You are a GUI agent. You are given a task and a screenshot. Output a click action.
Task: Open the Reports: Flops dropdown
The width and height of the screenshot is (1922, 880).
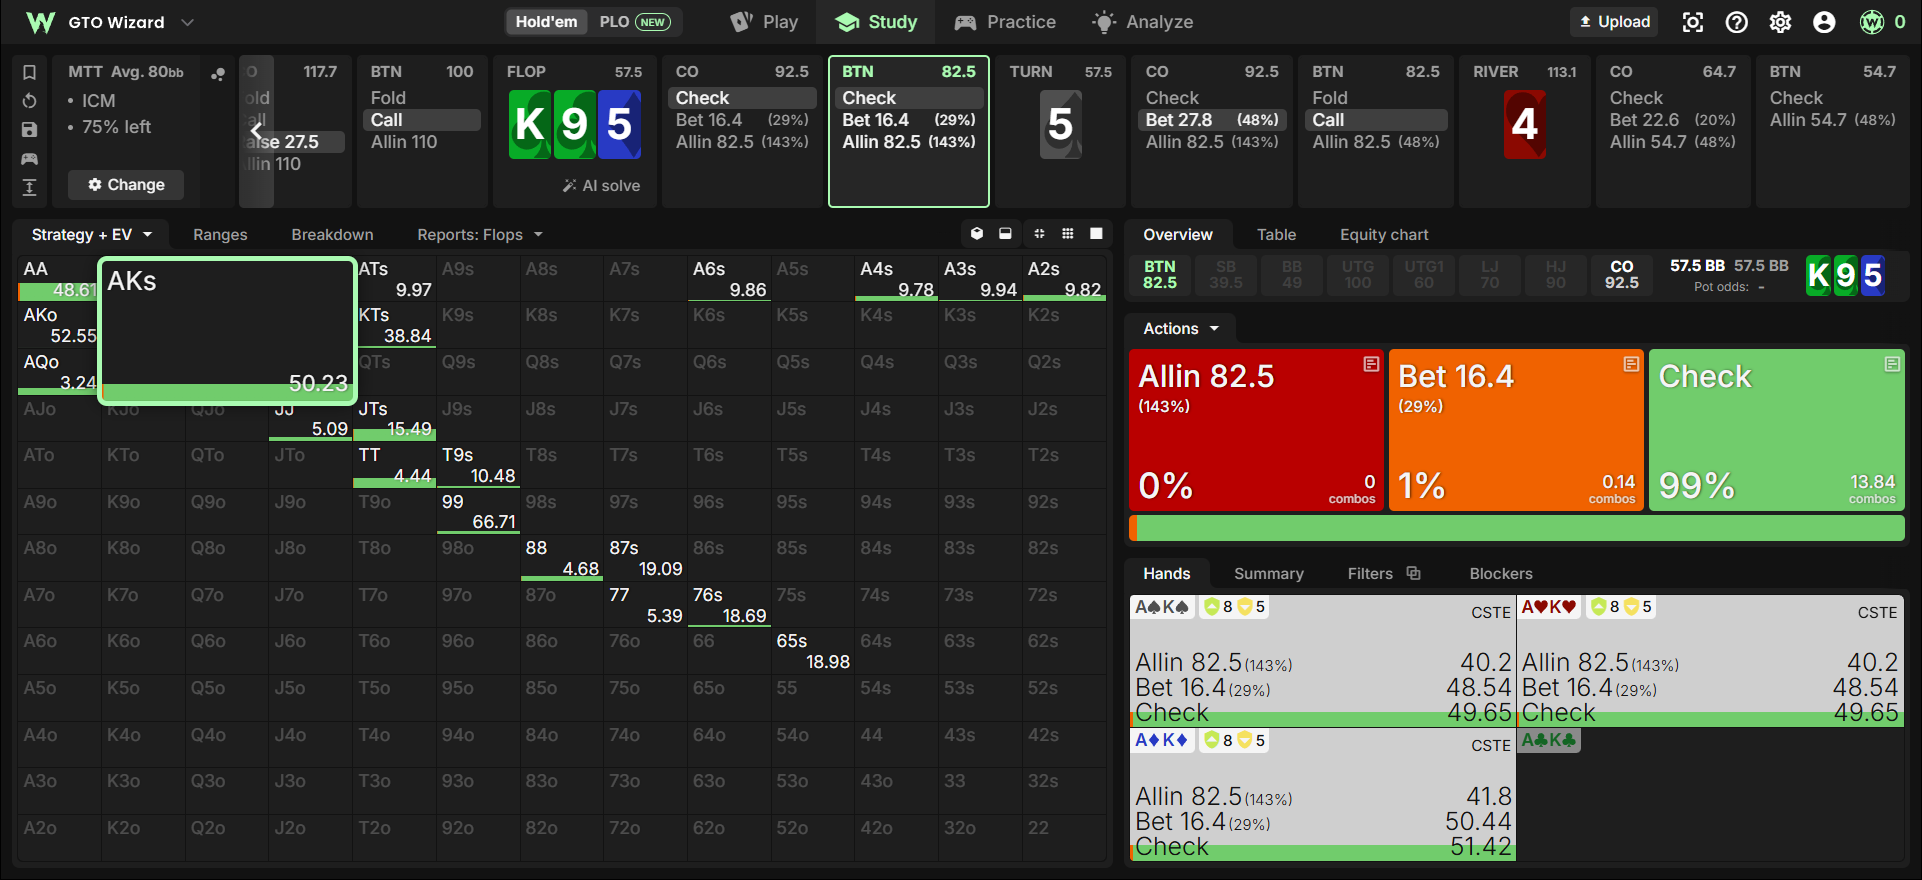click(480, 234)
